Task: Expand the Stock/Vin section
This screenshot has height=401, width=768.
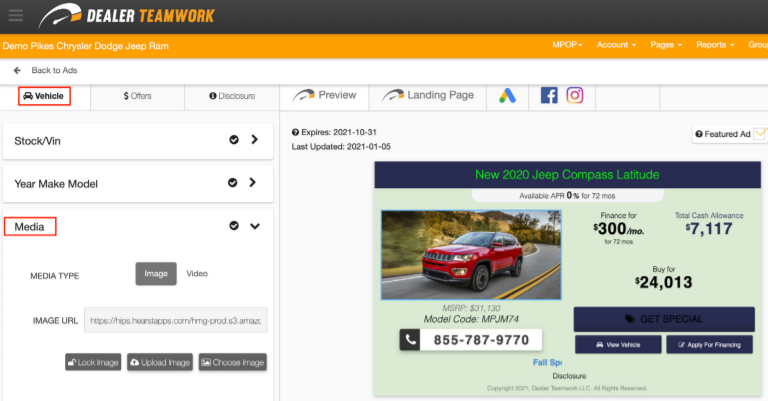Action: tap(254, 141)
